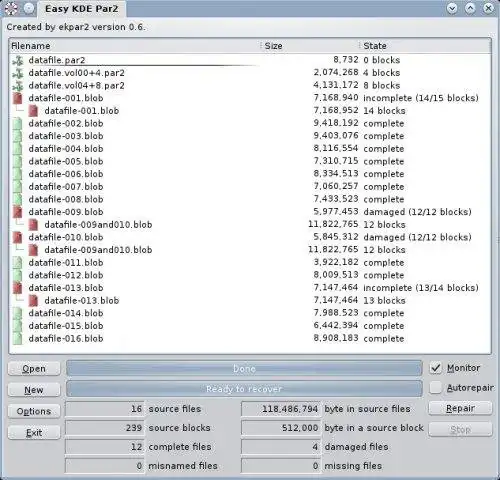Select the datafile-009and010.blob row under datafile-009.blob
Screen dimensions: 500x480
250,225
